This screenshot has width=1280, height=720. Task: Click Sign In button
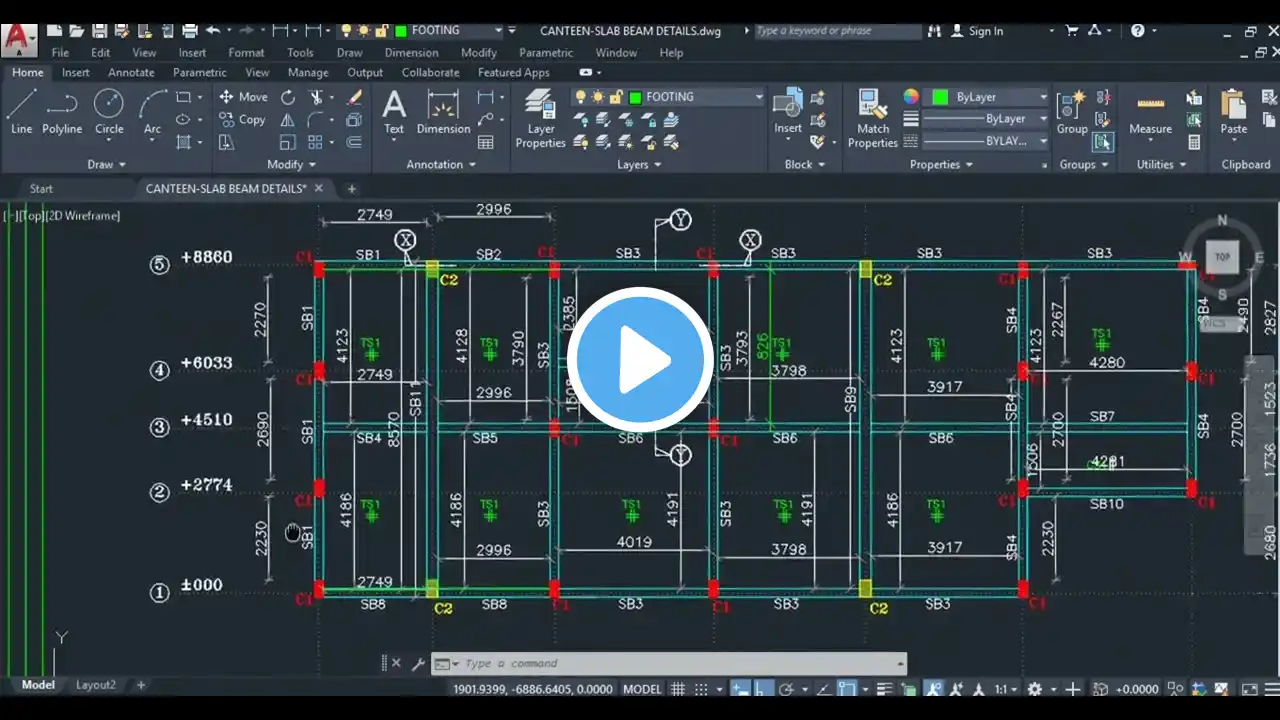[985, 31]
